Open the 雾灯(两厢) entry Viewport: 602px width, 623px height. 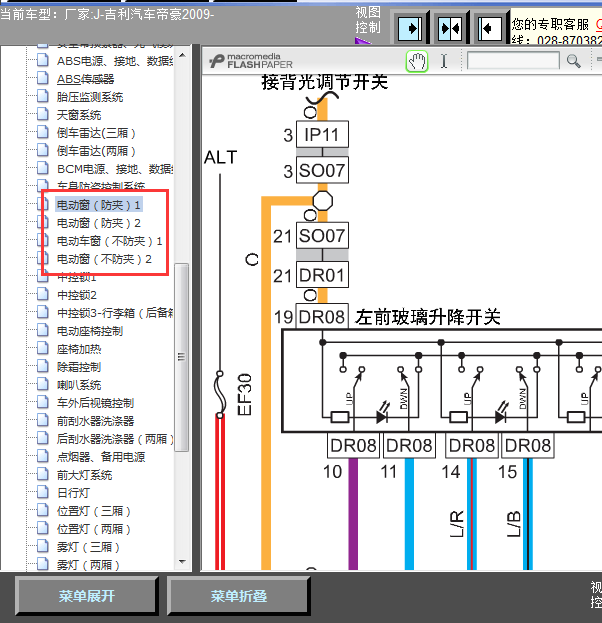point(88,565)
